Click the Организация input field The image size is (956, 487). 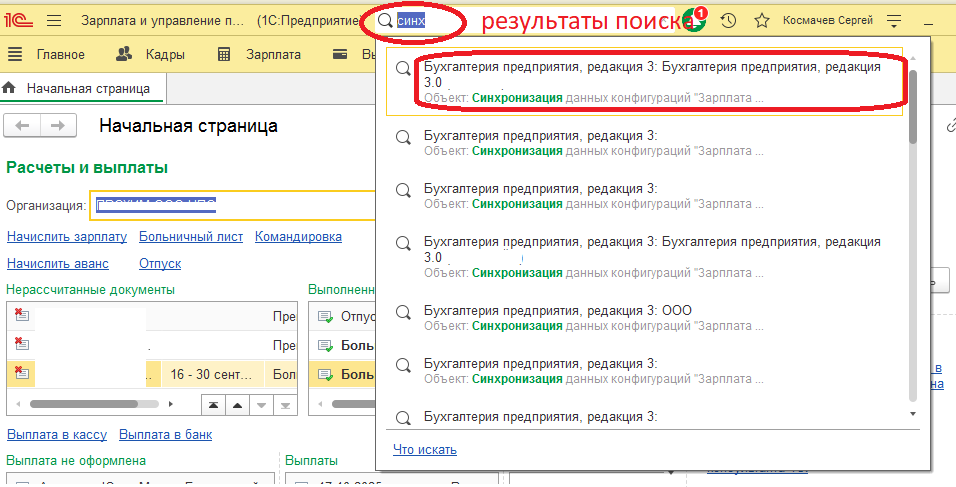pos(232,205)
